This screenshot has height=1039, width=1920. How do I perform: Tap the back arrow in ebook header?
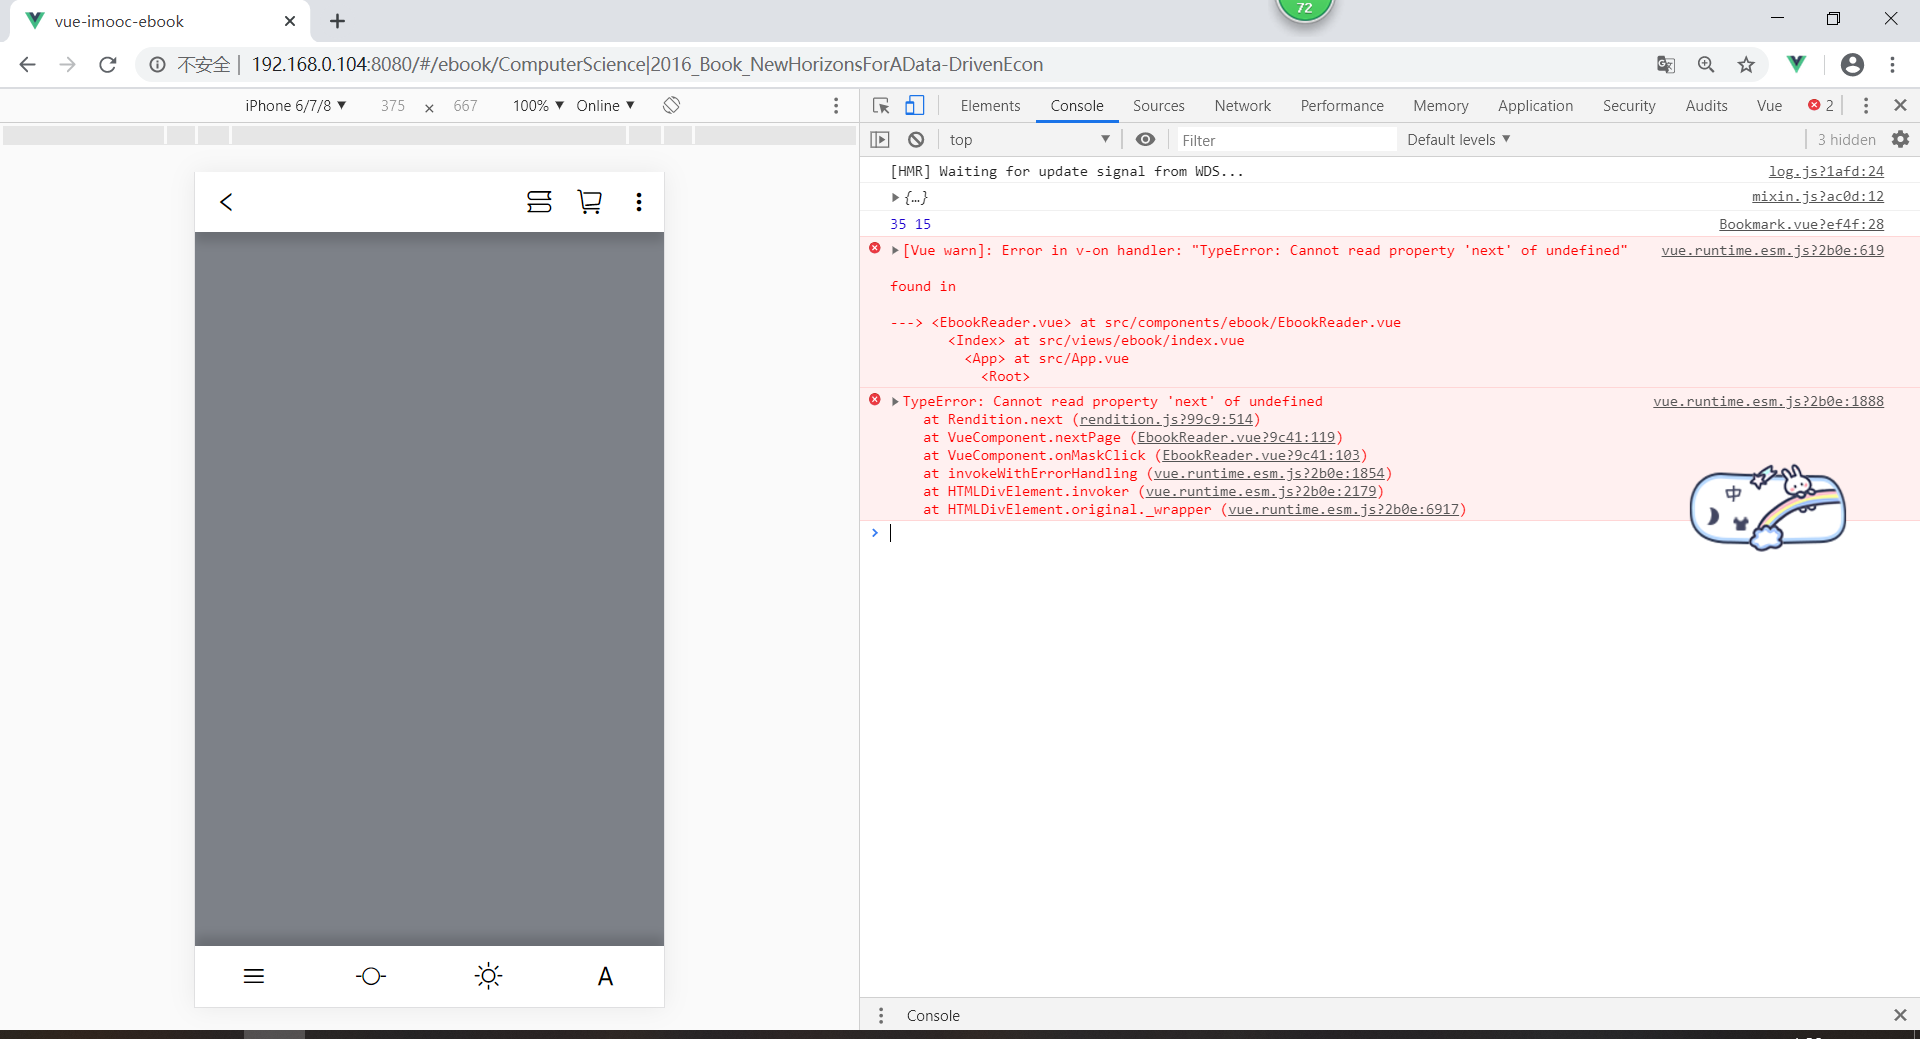coord(226,202)
